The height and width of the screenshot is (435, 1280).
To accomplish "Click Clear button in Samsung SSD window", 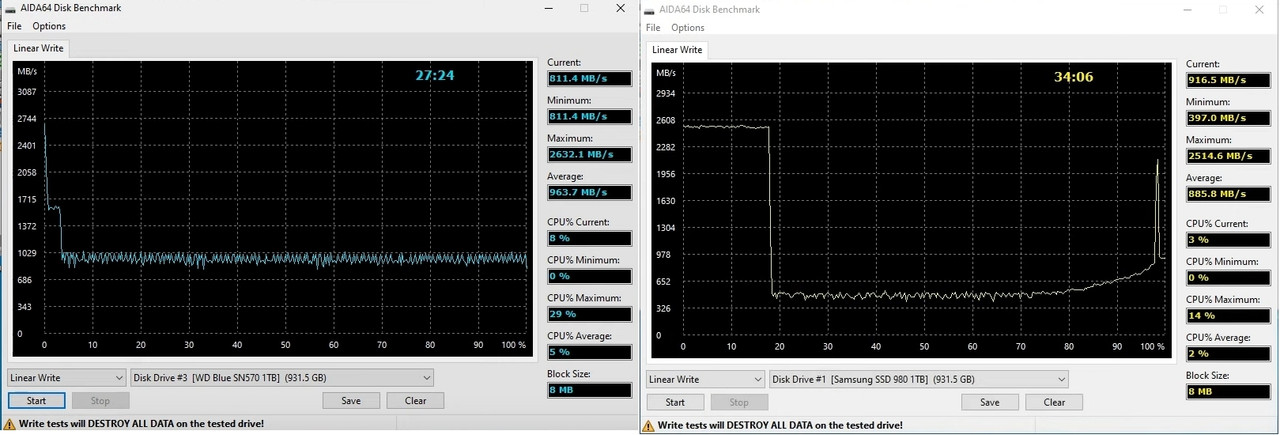I will click(x=1054, y=402).
